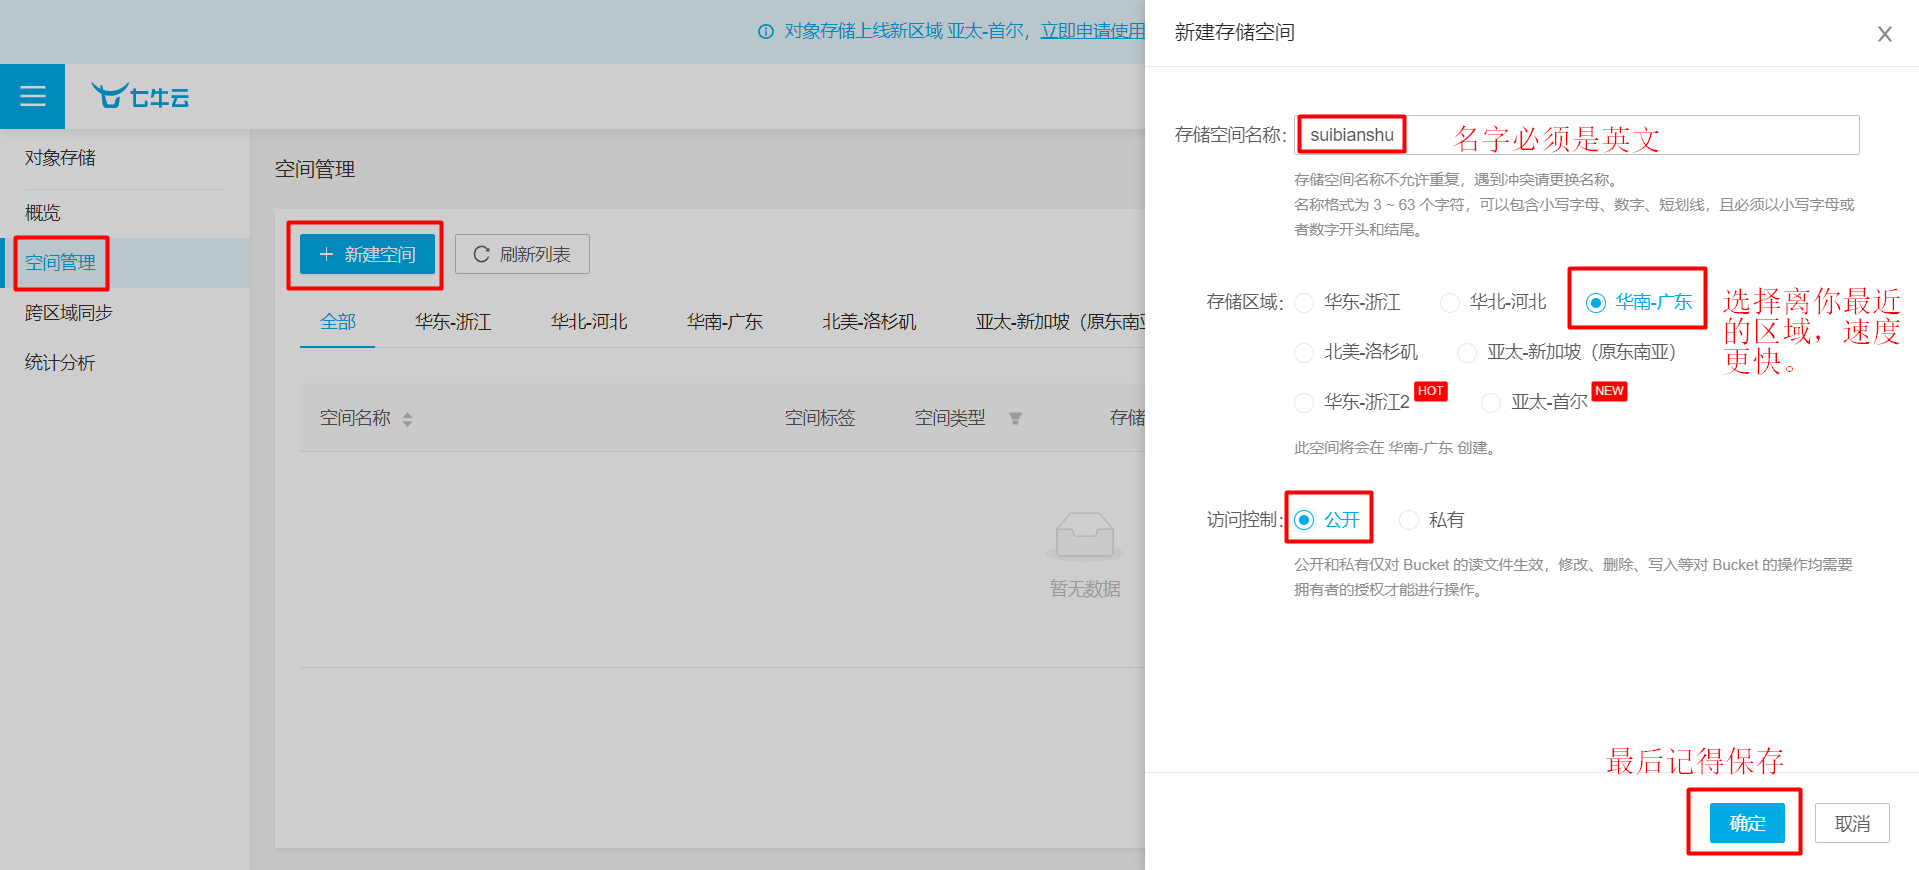Switch to the 北美-洛杉矶 tab
This screenshot has height=870, width=1919.
click(x=868, y=322)
